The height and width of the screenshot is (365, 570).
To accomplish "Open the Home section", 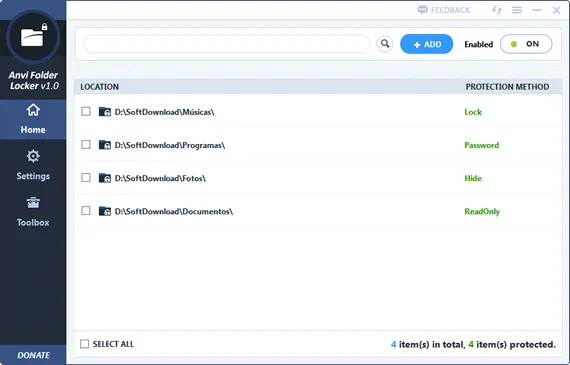I will [33, 119].
